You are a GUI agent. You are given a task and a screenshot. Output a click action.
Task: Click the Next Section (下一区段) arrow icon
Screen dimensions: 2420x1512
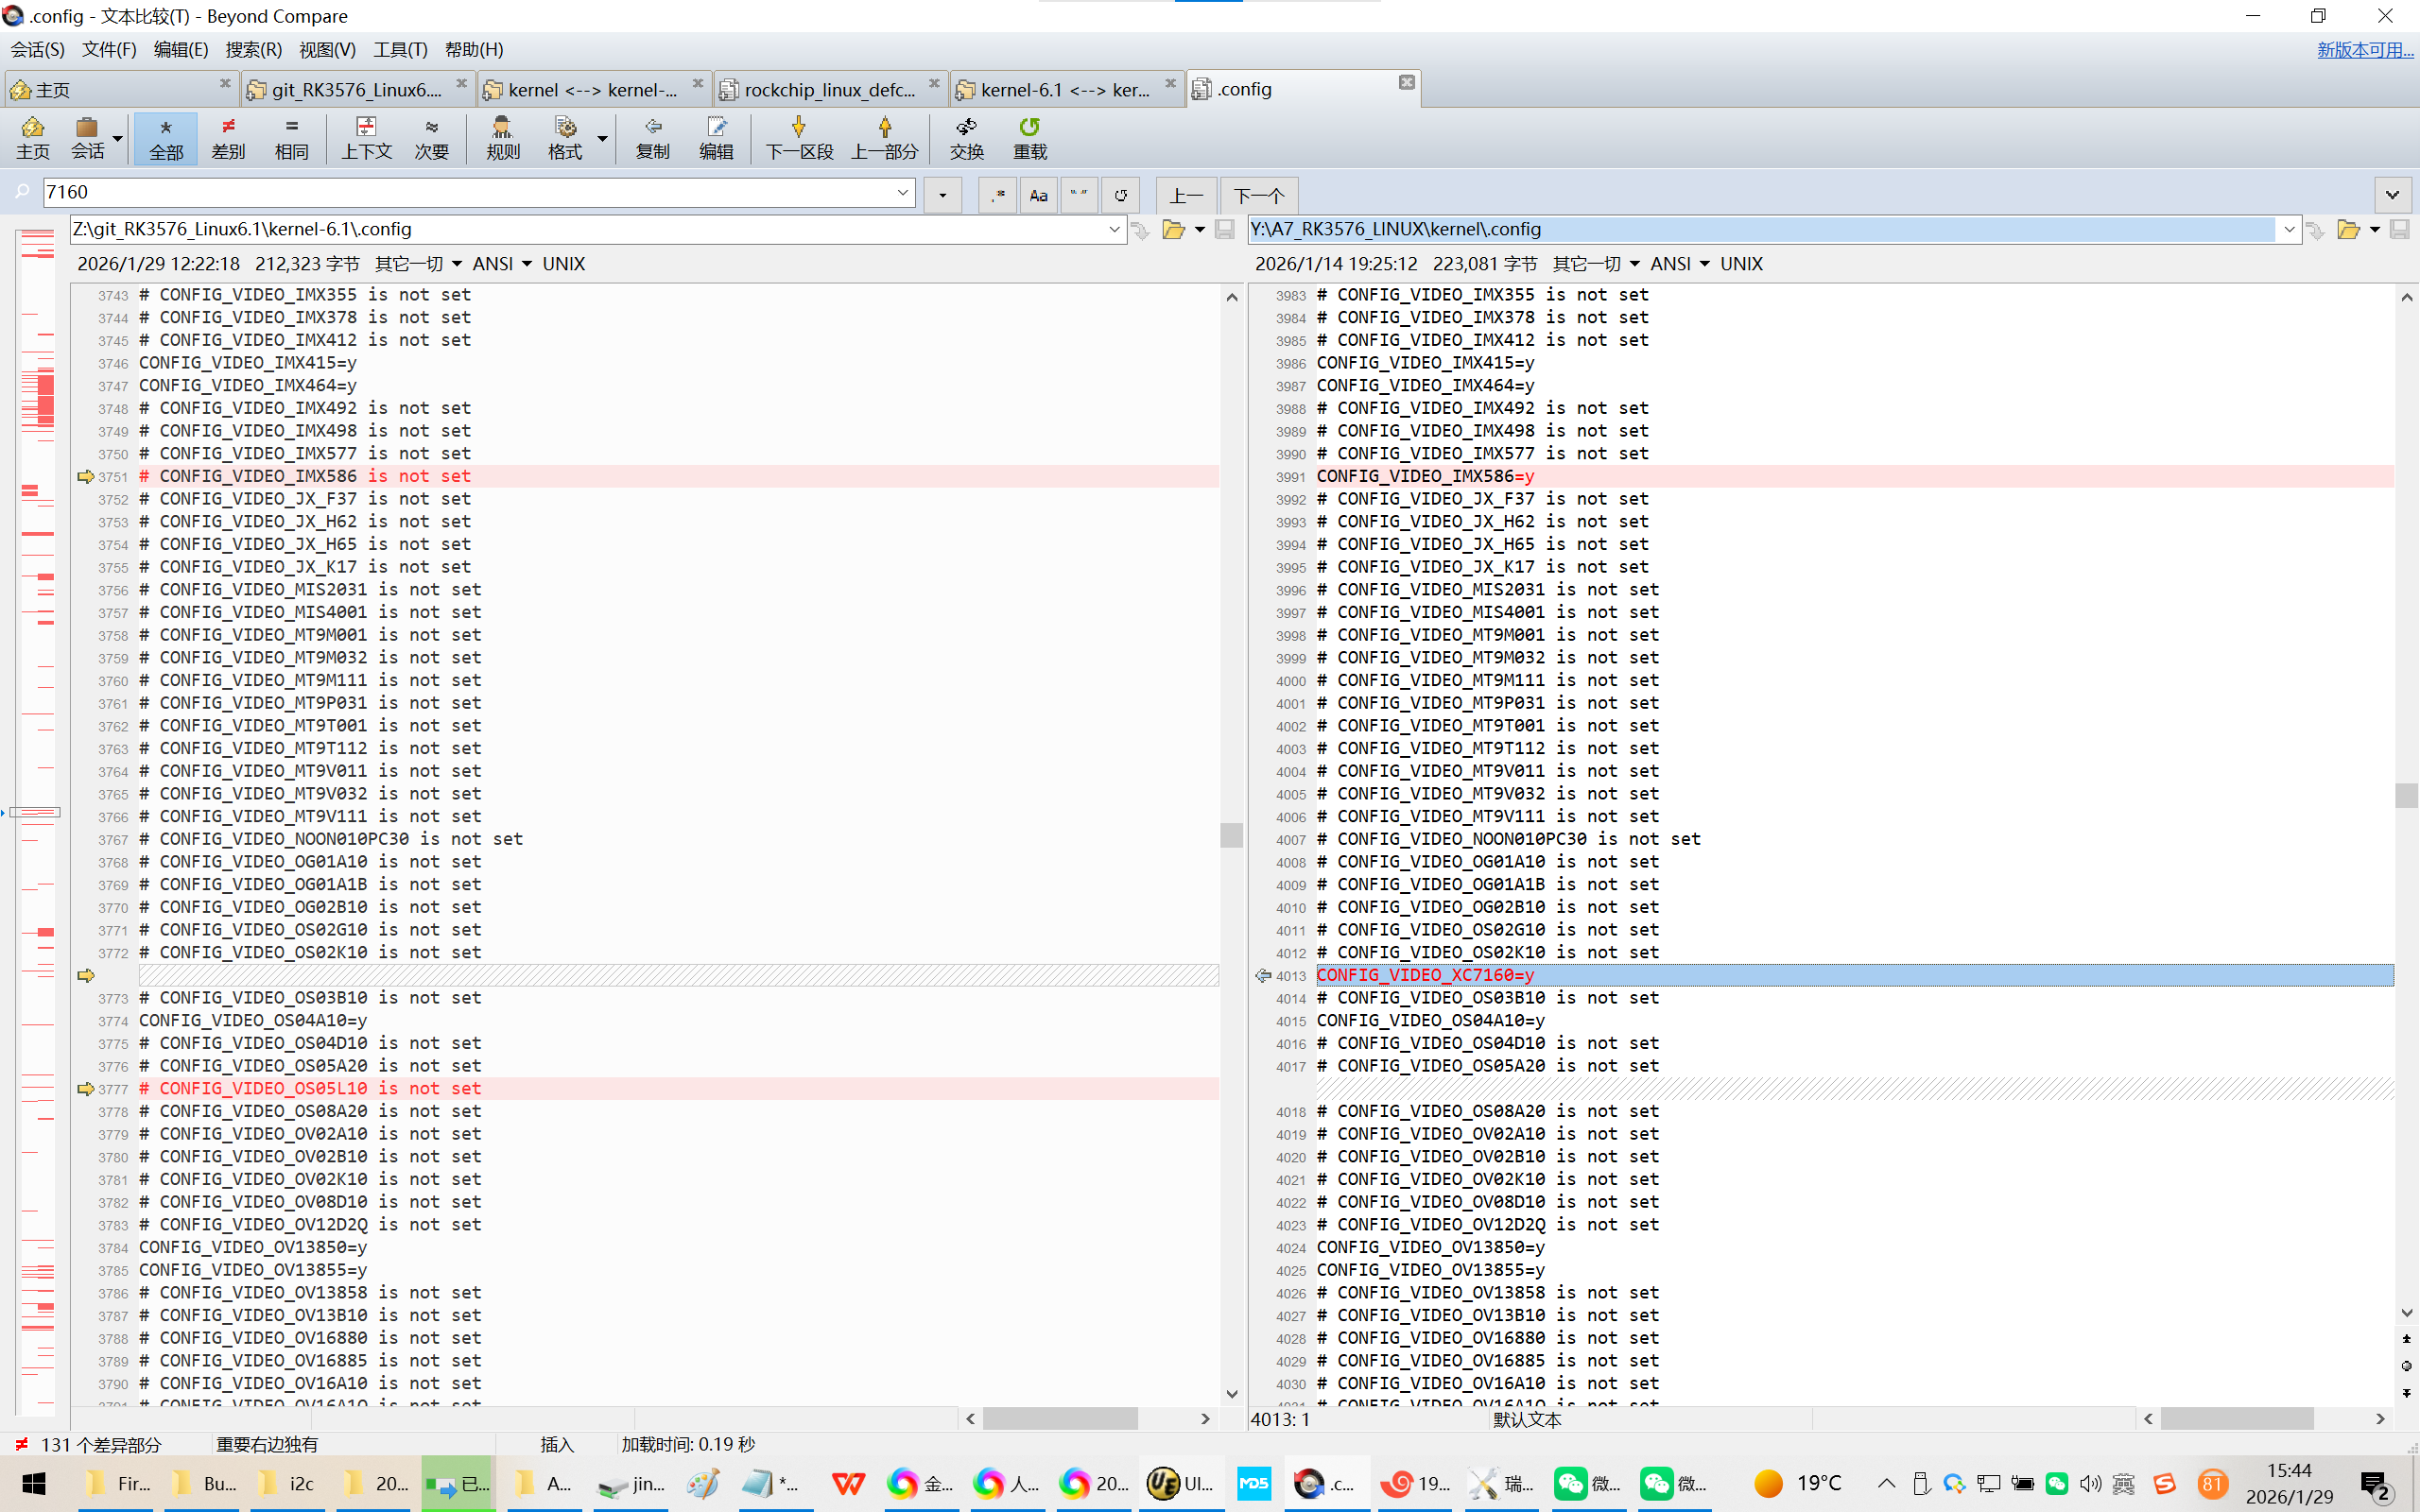point(798,128)
